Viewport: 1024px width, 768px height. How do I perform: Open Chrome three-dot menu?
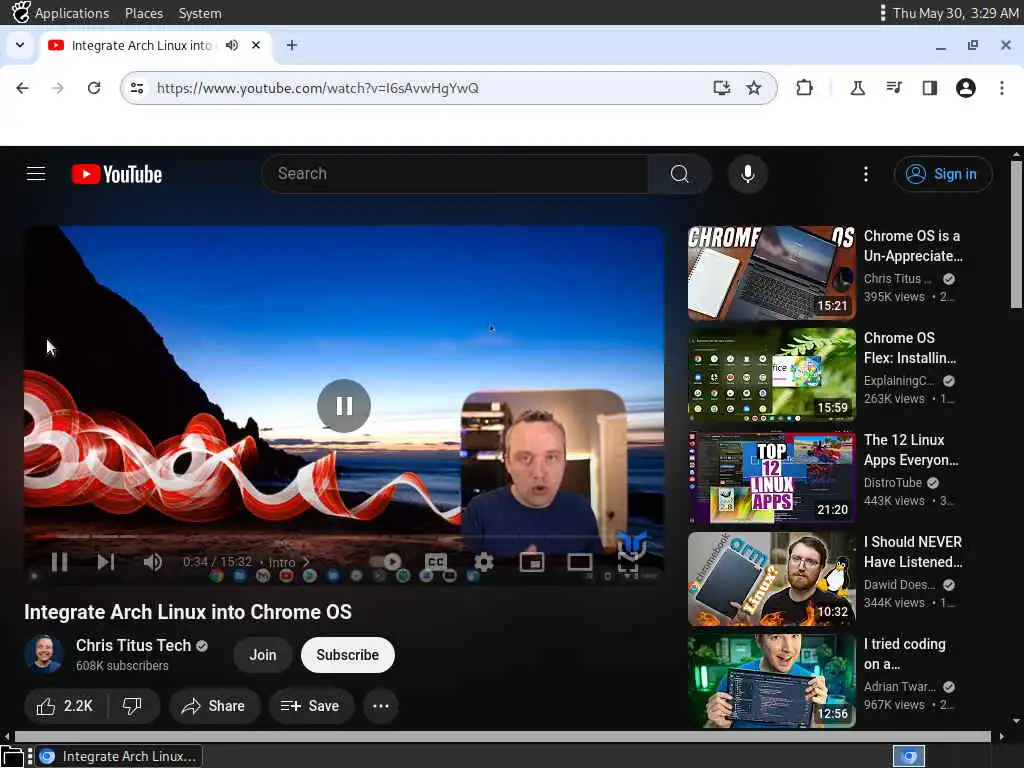click(x=1002, y=88)
